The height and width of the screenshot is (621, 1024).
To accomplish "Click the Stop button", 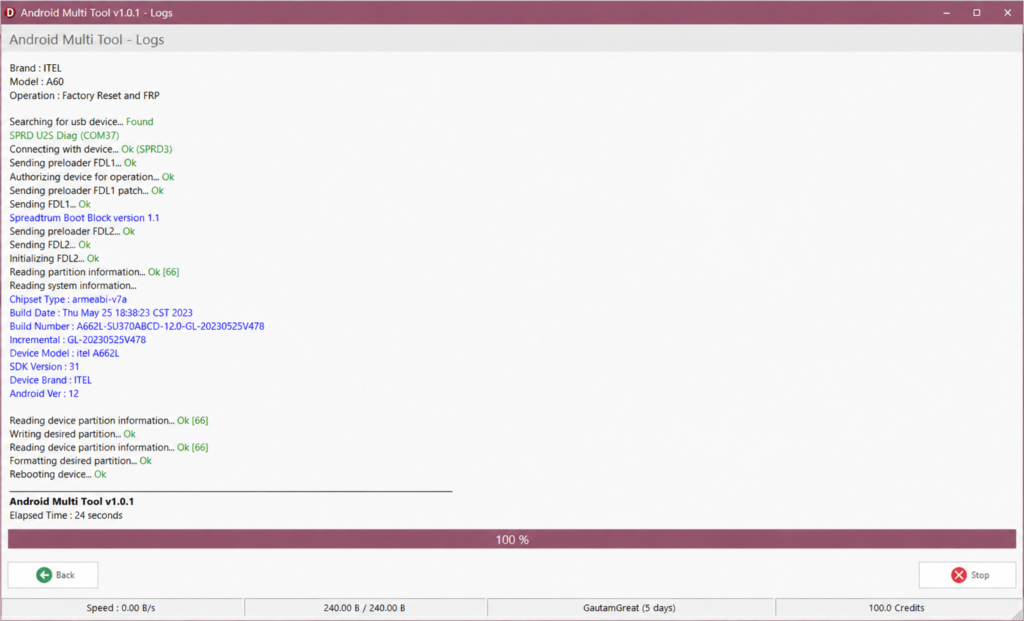I will [967, 575].
